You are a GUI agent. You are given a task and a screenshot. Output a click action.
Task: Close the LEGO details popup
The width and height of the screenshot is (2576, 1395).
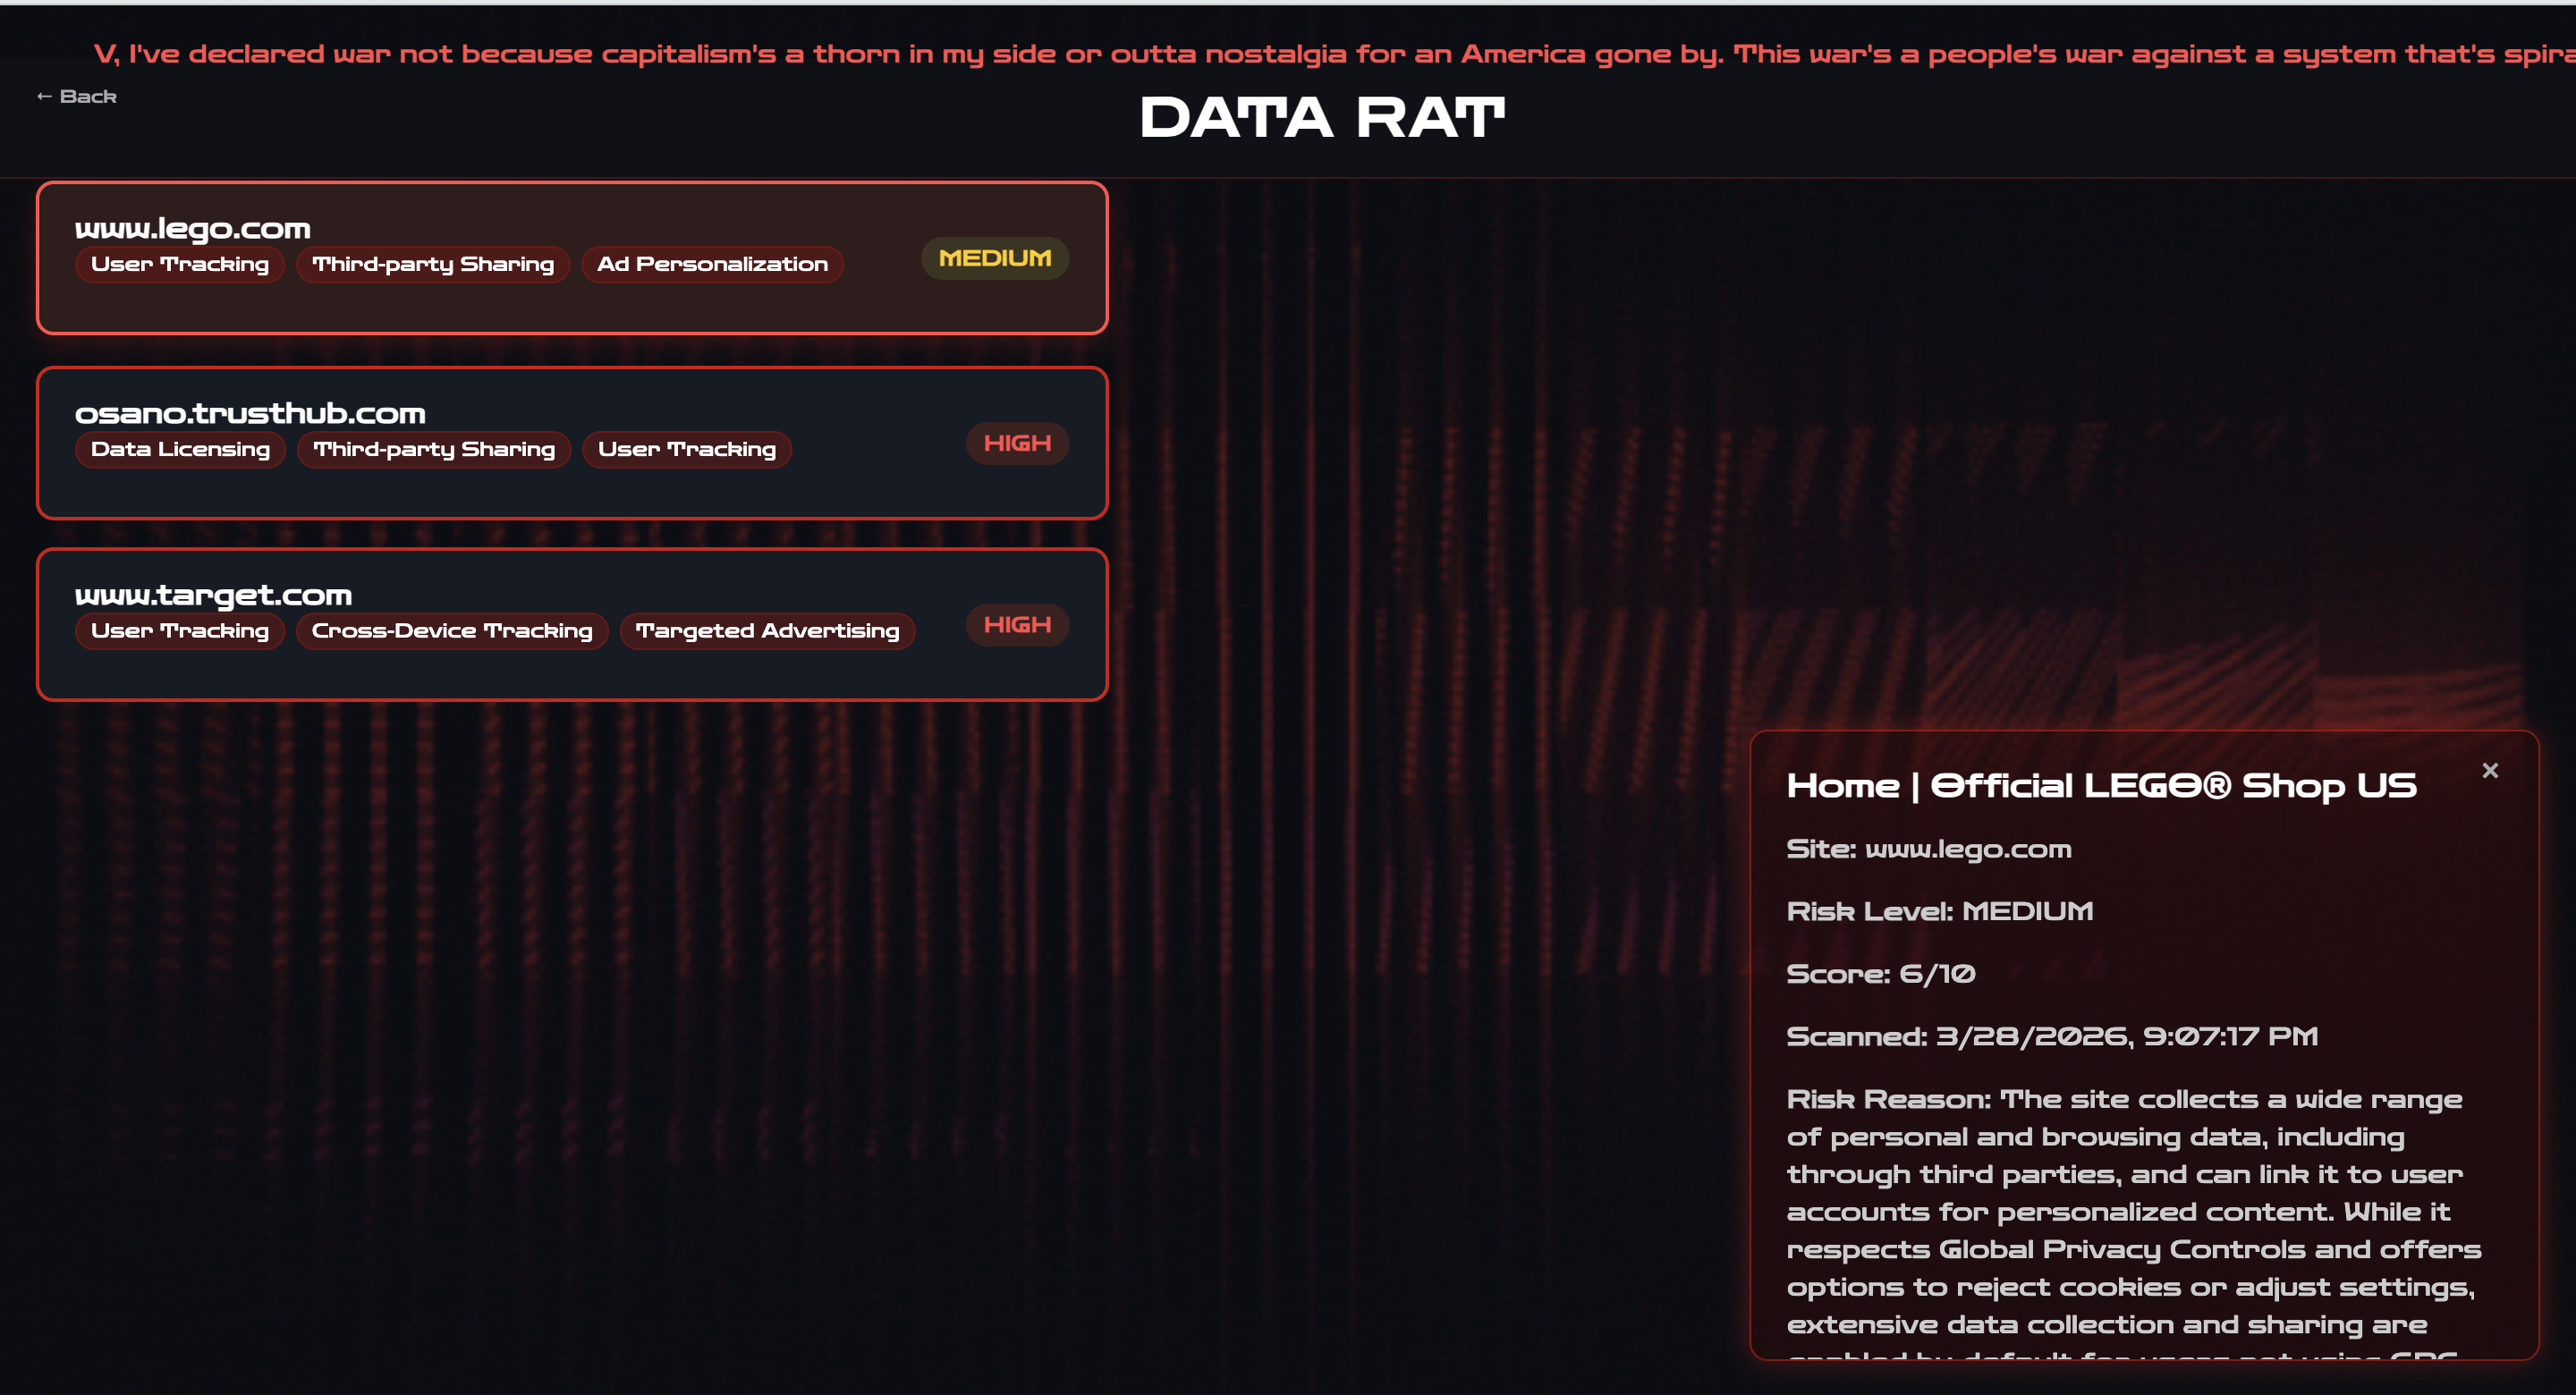[x=2489, y=770]
